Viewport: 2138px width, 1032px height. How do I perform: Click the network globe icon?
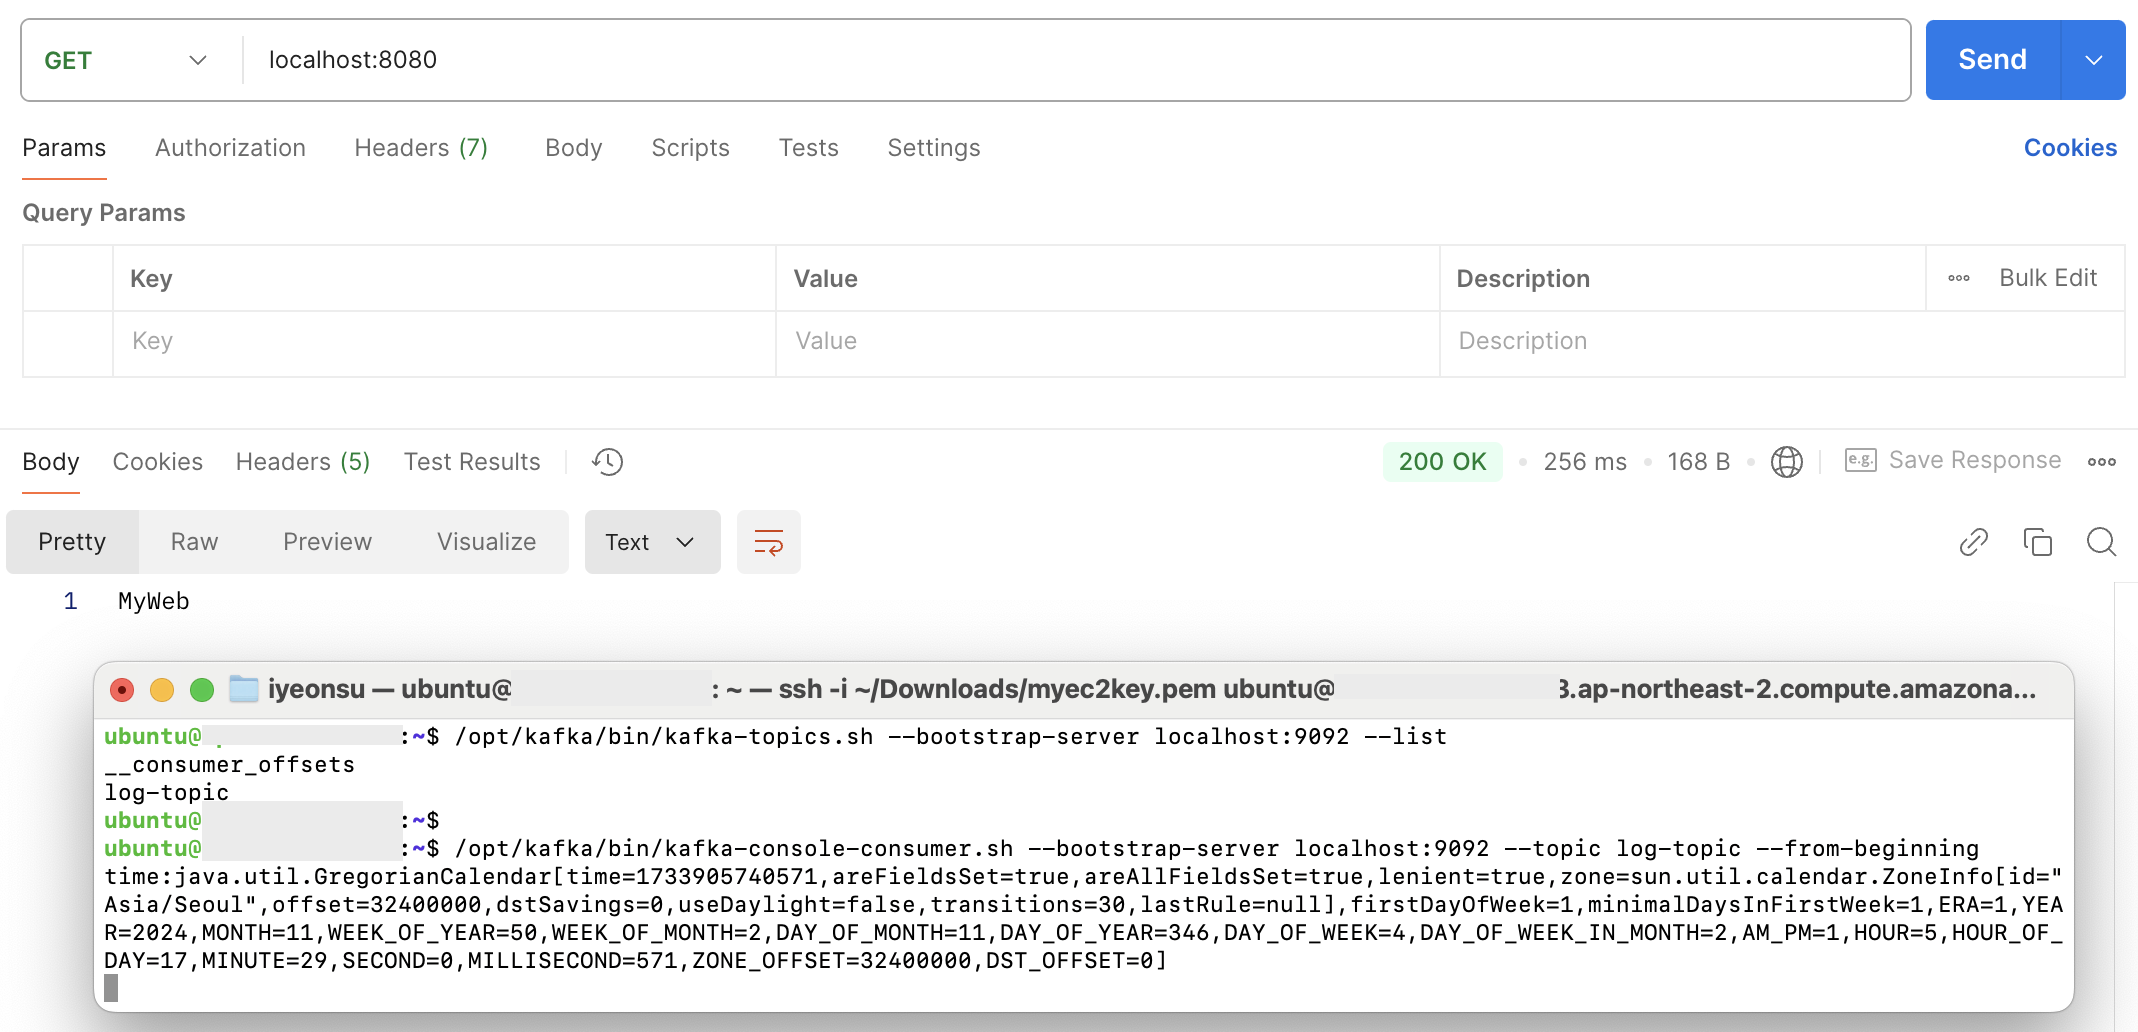(1786, 462)
